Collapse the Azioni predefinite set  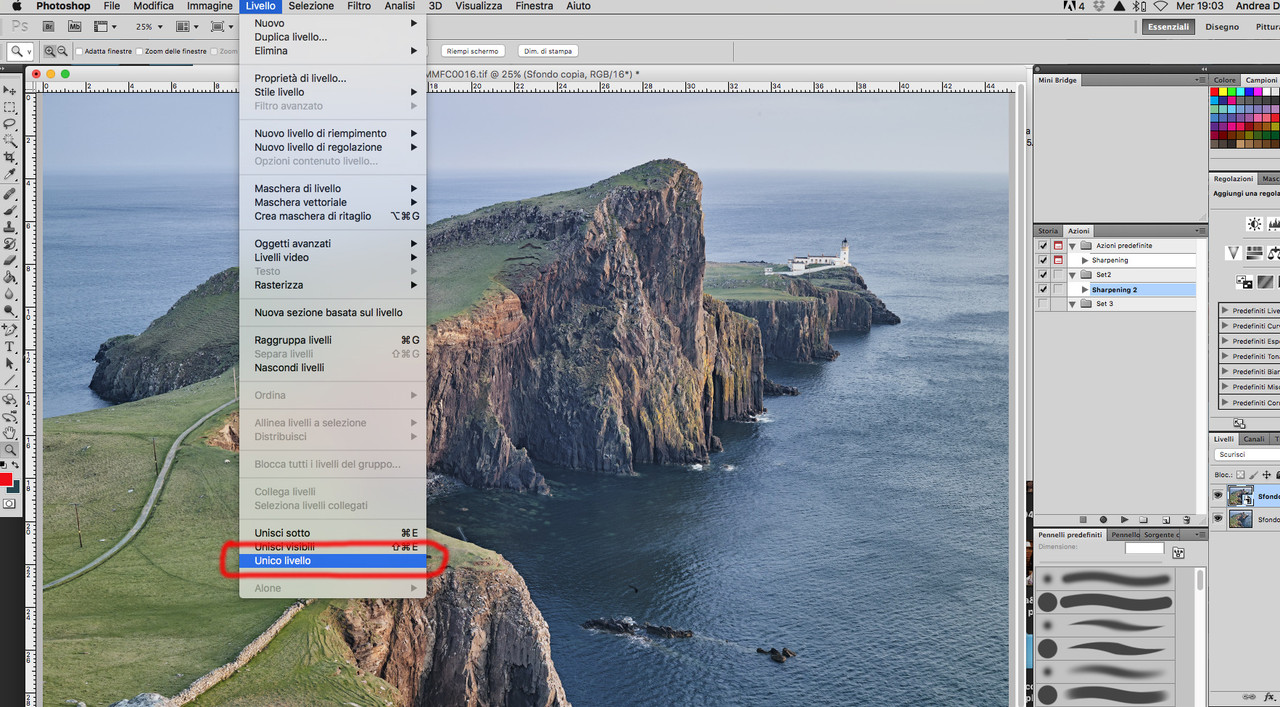tap(1072, 245)
